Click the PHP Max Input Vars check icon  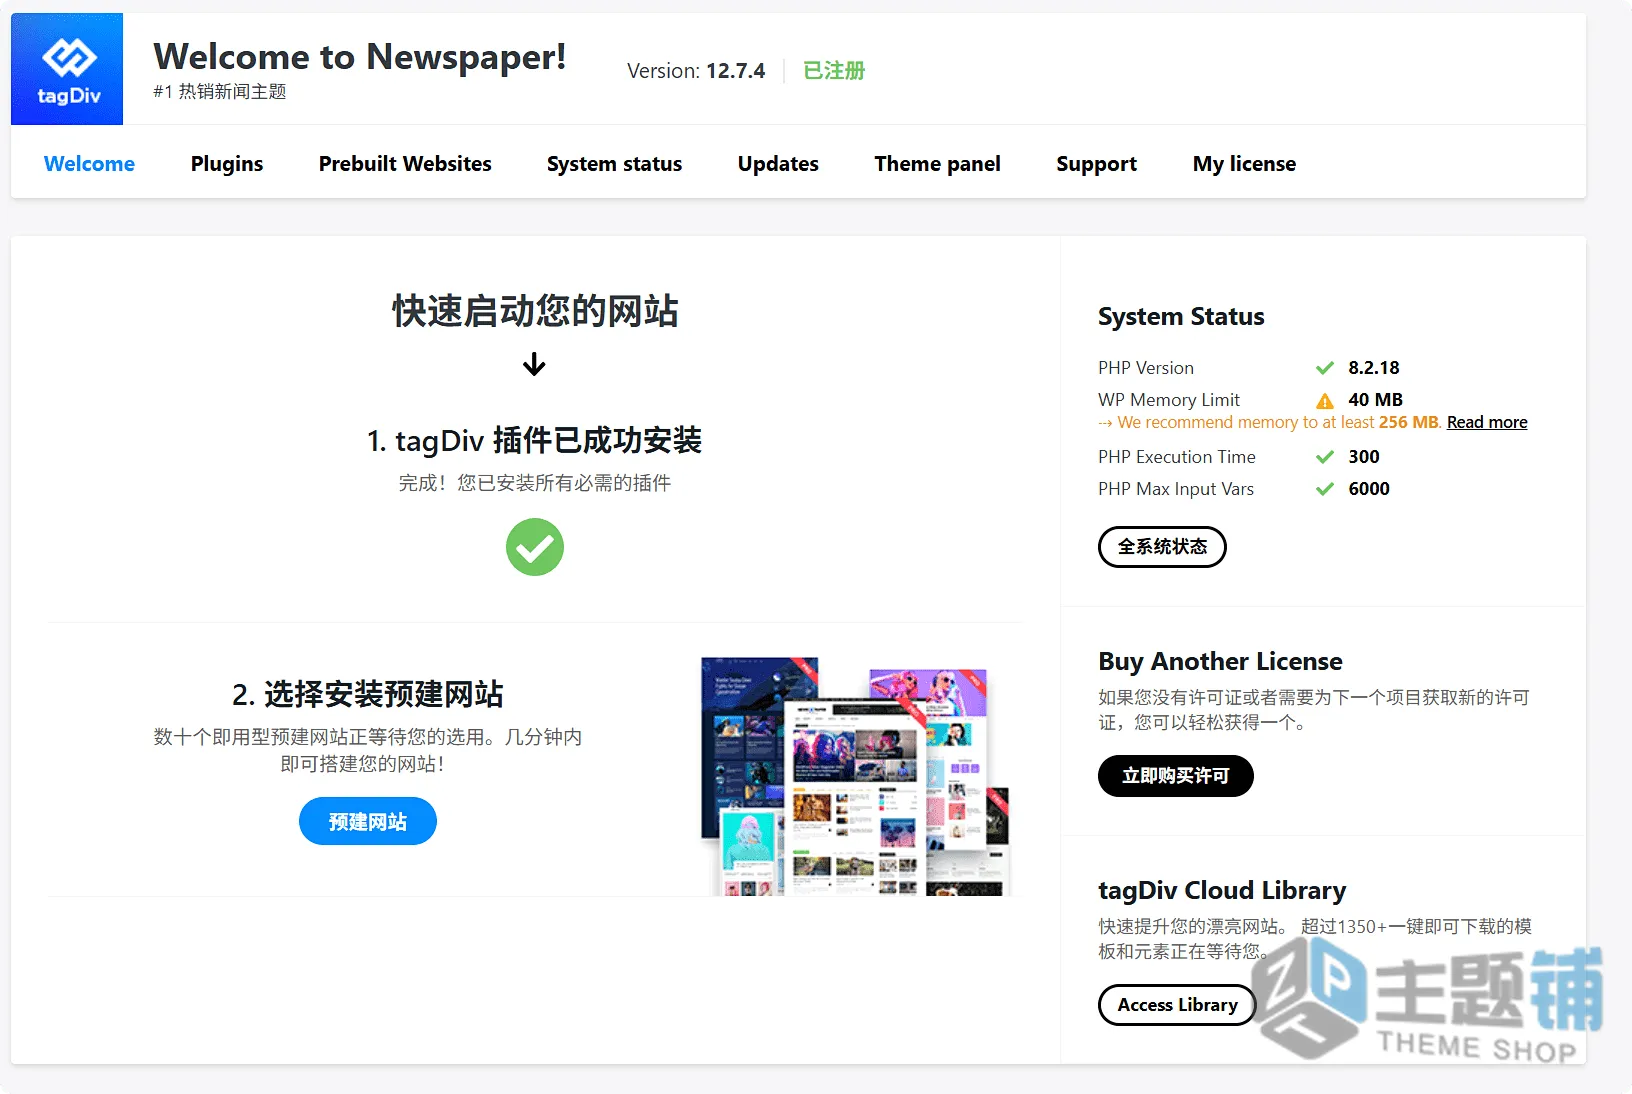click(x=1325, y=489)
